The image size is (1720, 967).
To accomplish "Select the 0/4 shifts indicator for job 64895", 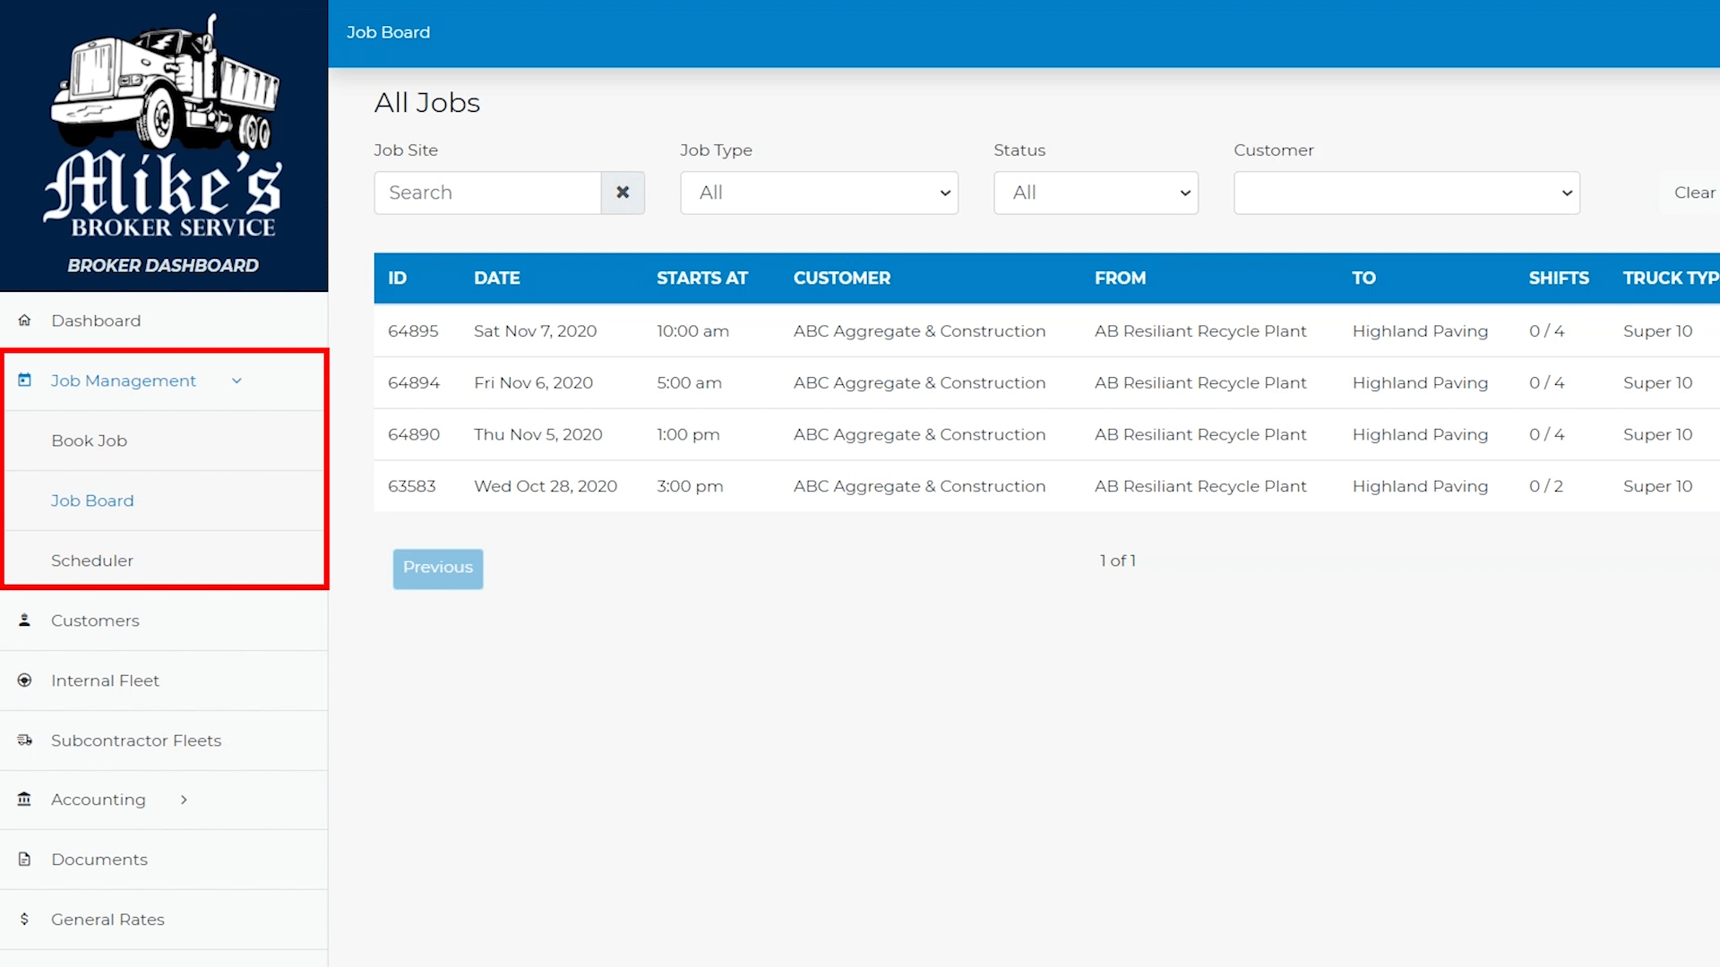I will pos(1546,330).
